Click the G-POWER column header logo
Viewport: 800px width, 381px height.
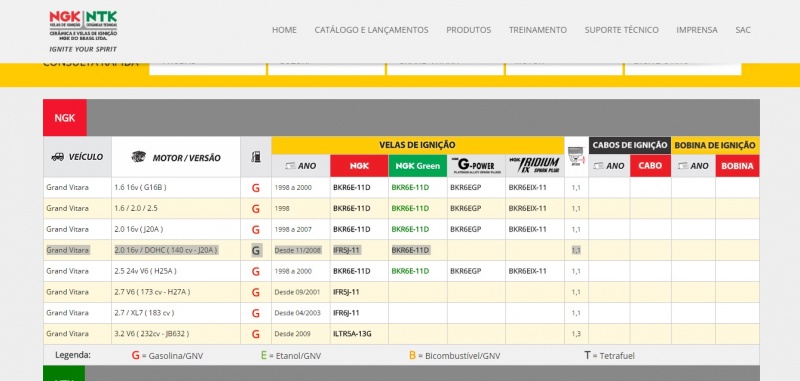pyautogui.click(x=476, y=166)
